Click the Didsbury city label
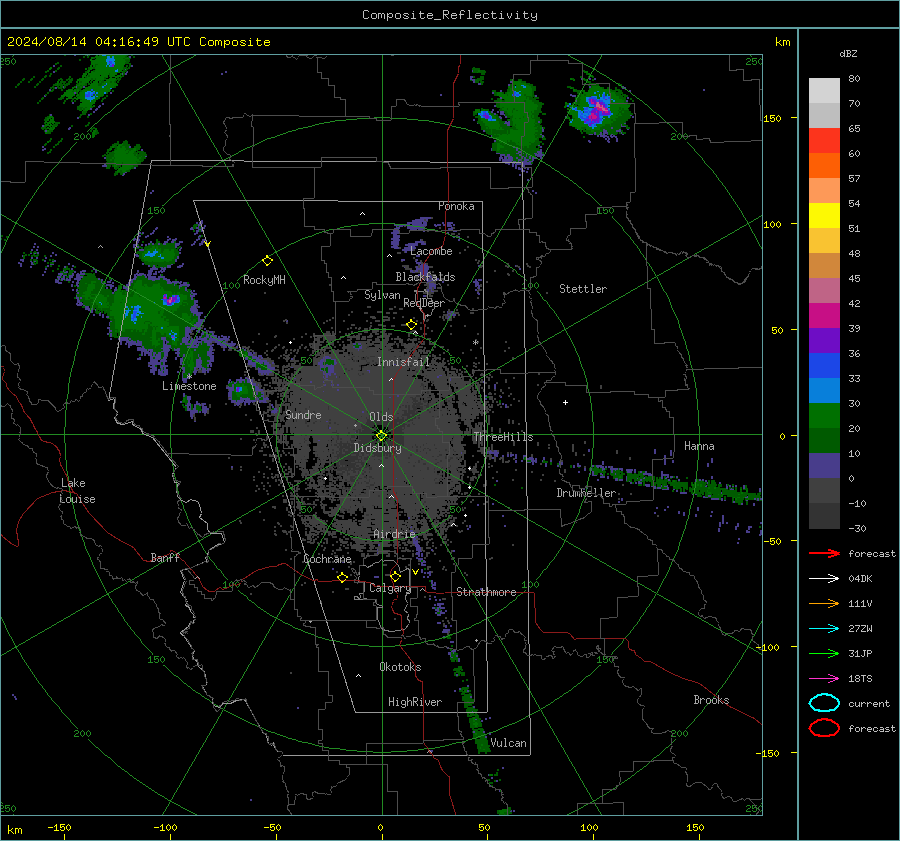This screenshot has height=841, width=900. point(377,448)
